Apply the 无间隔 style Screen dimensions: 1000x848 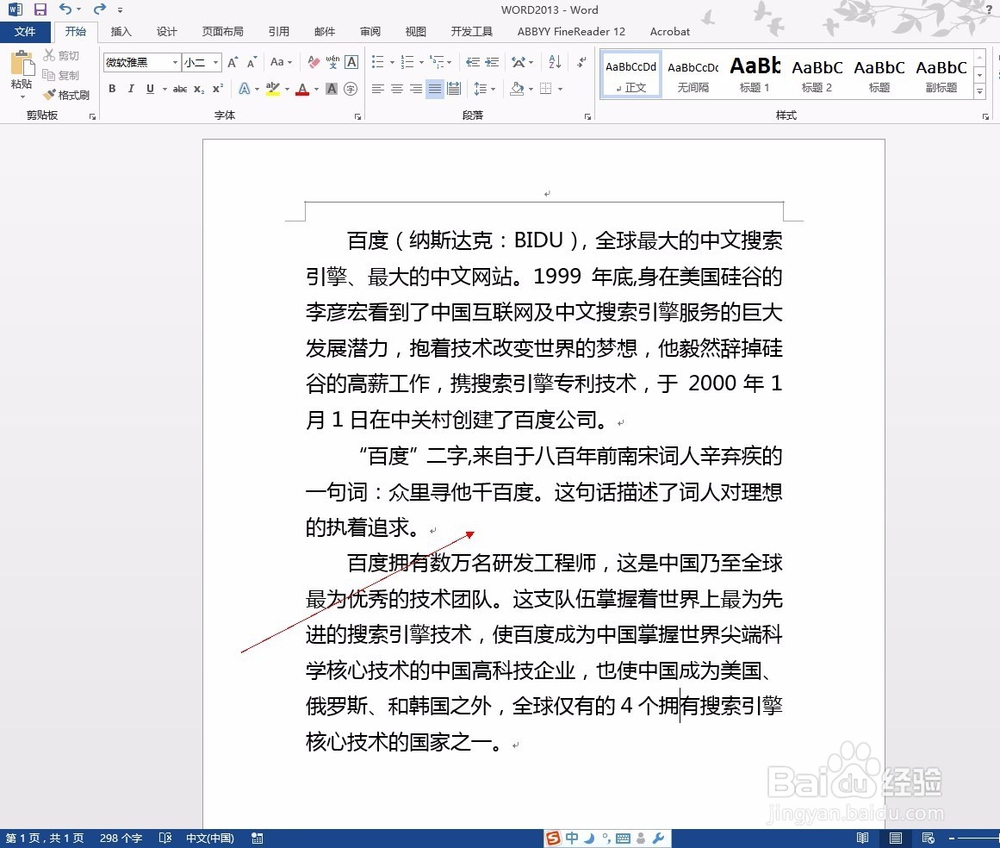[693, 74]
